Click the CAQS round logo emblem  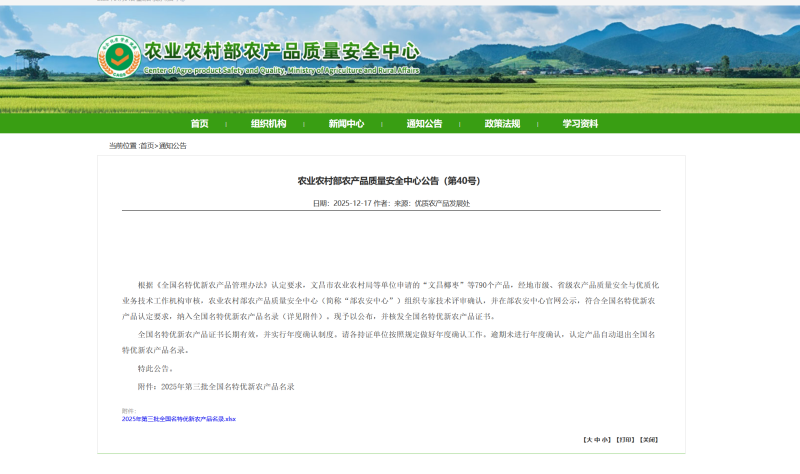coord(119,58)
